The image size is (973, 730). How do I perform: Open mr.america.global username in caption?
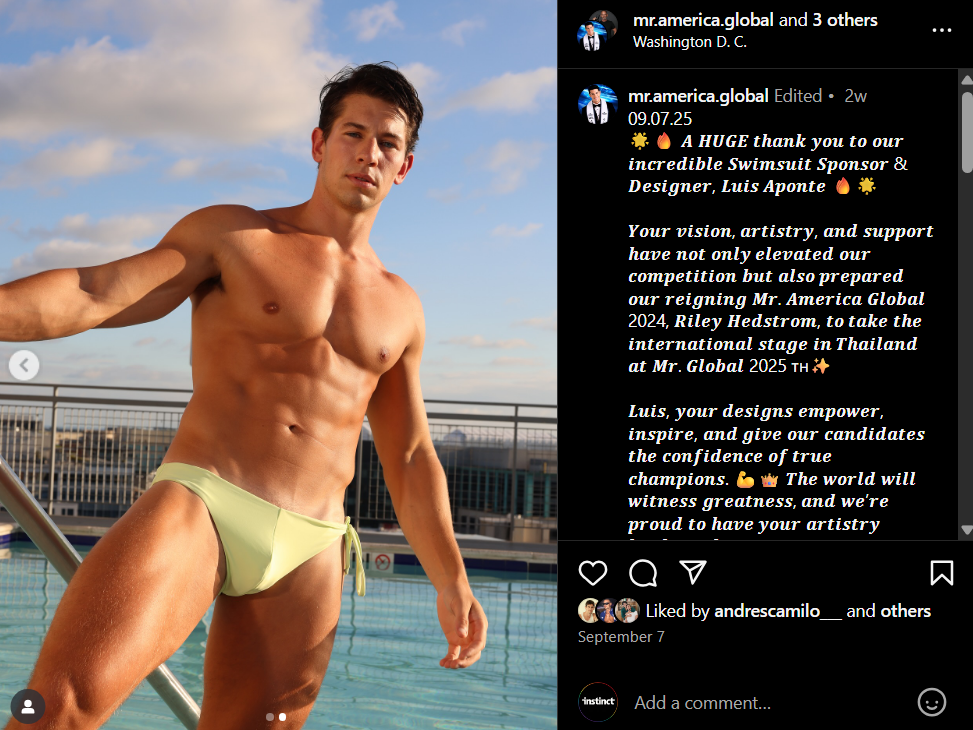coord(698,96)
